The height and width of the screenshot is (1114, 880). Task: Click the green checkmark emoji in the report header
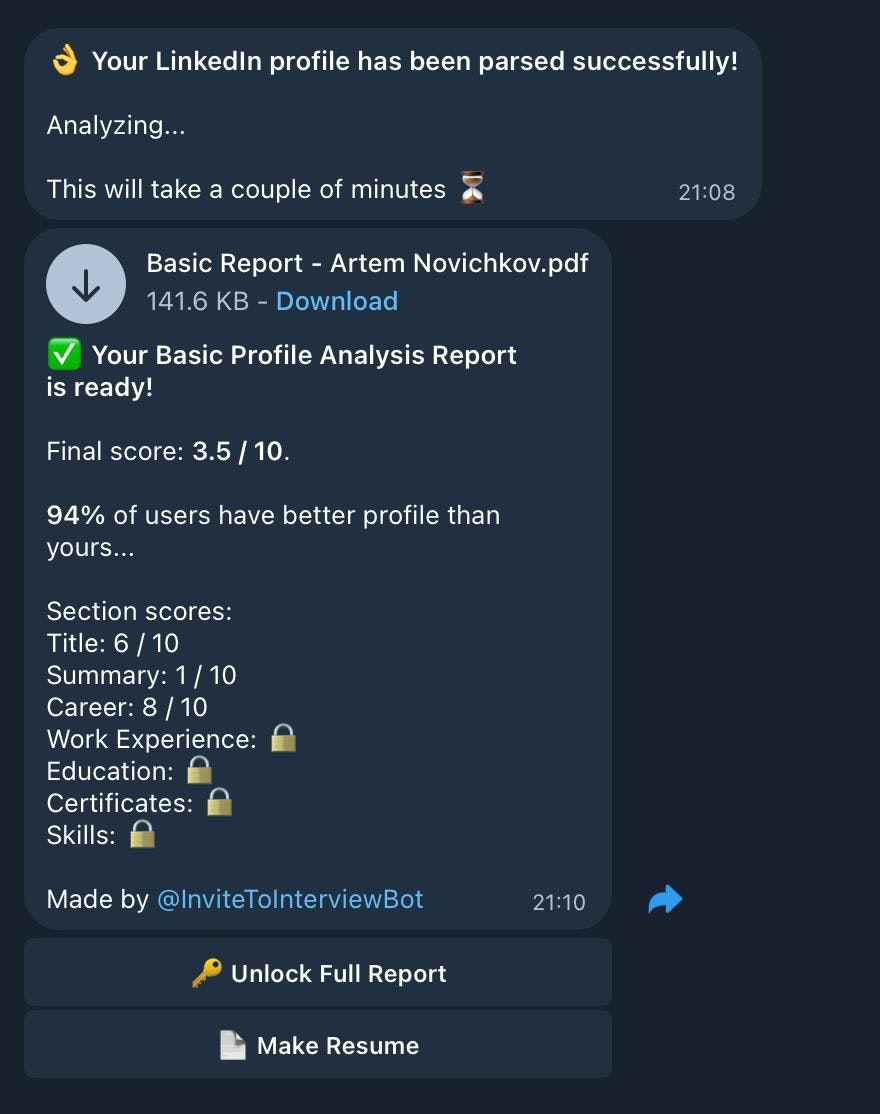tap(62, 354)
